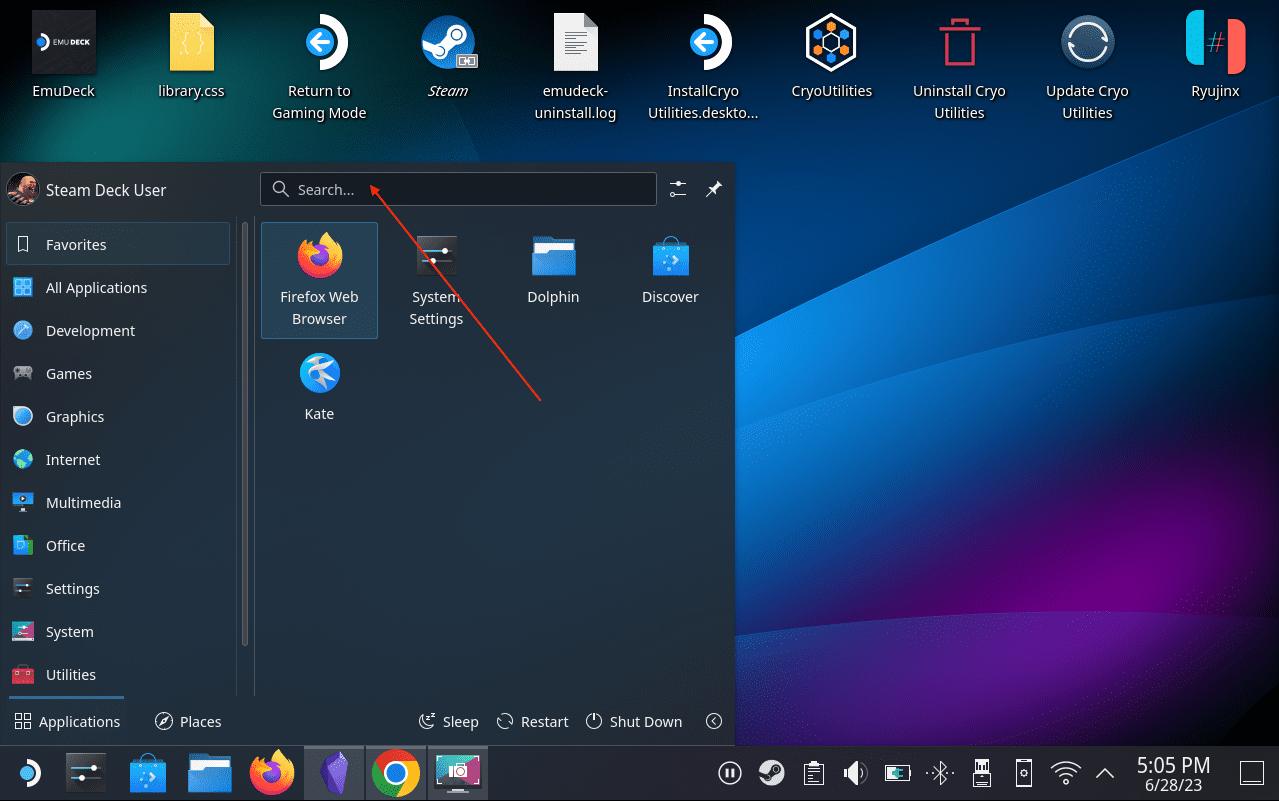Open Firefox from the taskbar
Viewport: 1279px width, 801px height.
pos(272,772)
